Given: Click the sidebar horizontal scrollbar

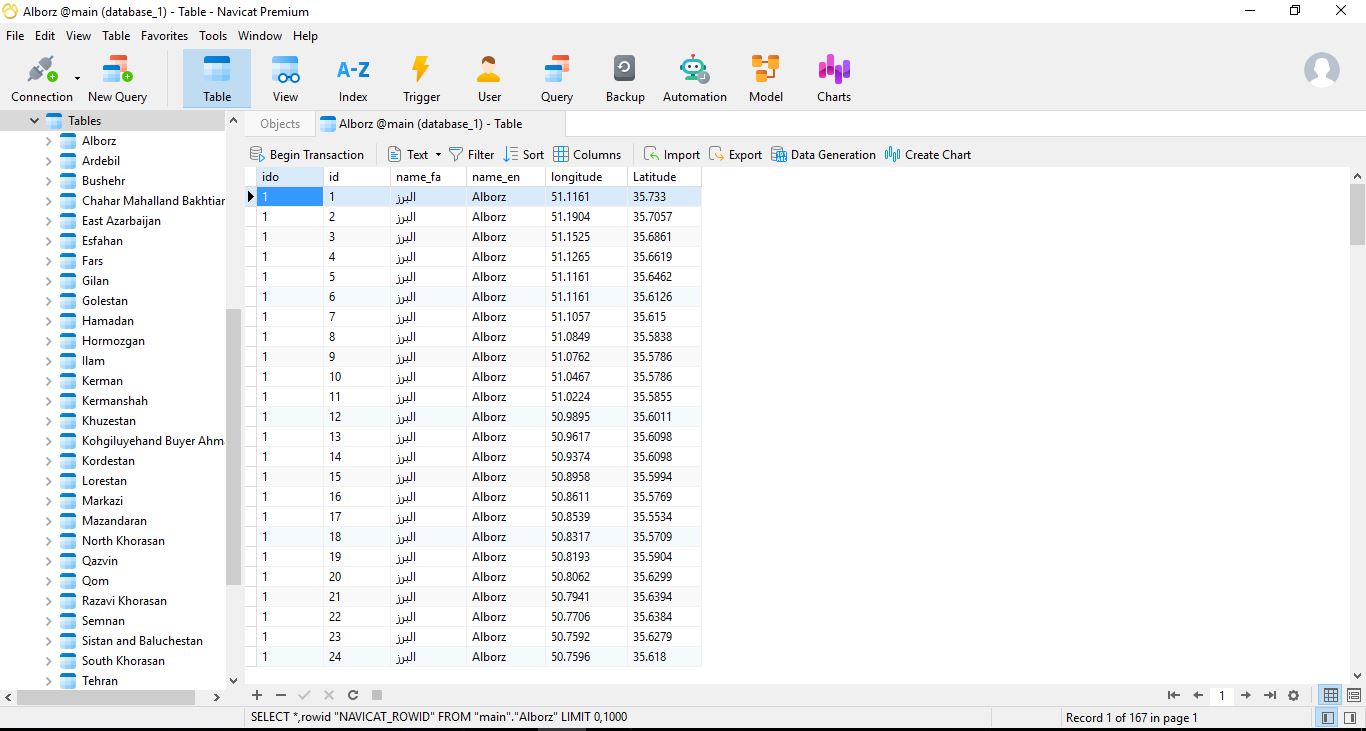Looking at the screenshot, I should pyautogui.click(x=106, y=697).
